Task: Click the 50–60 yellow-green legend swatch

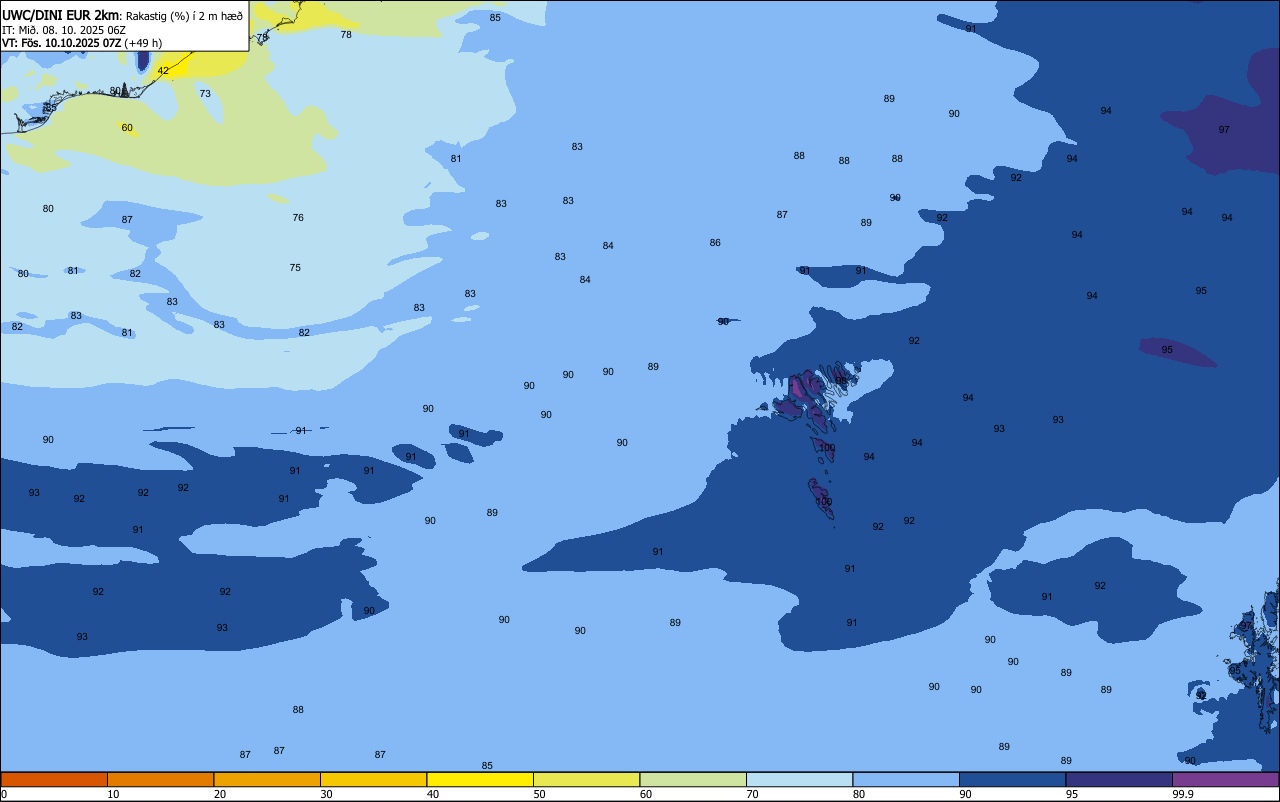Action: 586,779
